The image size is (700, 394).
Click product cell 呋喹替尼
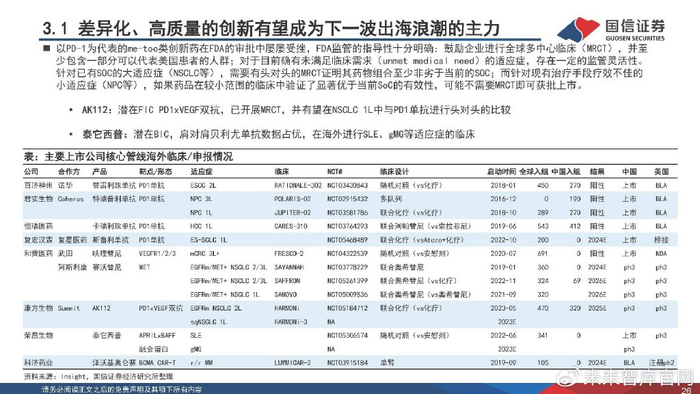point(107,253)
